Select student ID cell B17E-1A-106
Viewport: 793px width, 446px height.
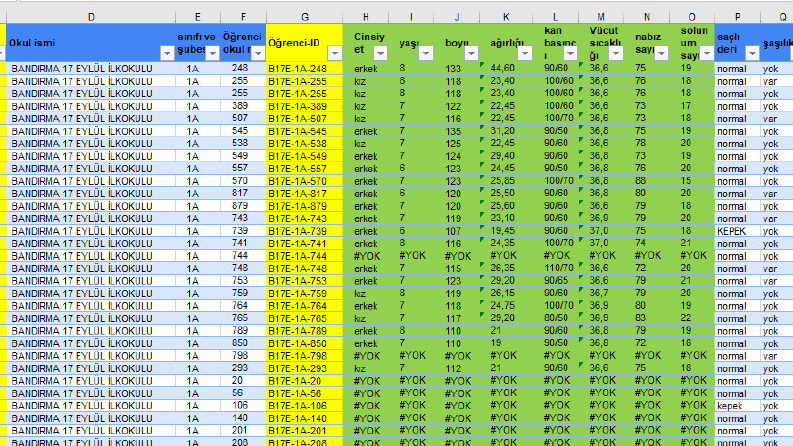304,406
